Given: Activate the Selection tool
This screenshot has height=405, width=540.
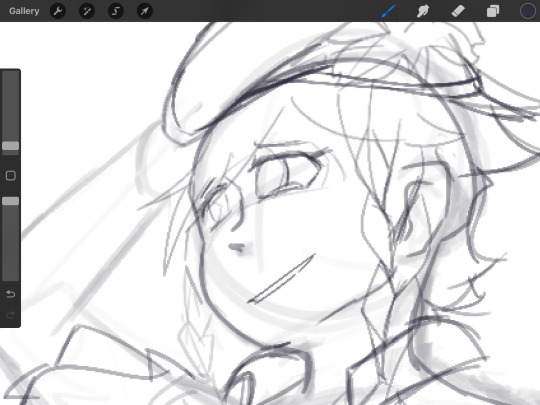Looking at the screenshot, I should (x=116, y=11).
